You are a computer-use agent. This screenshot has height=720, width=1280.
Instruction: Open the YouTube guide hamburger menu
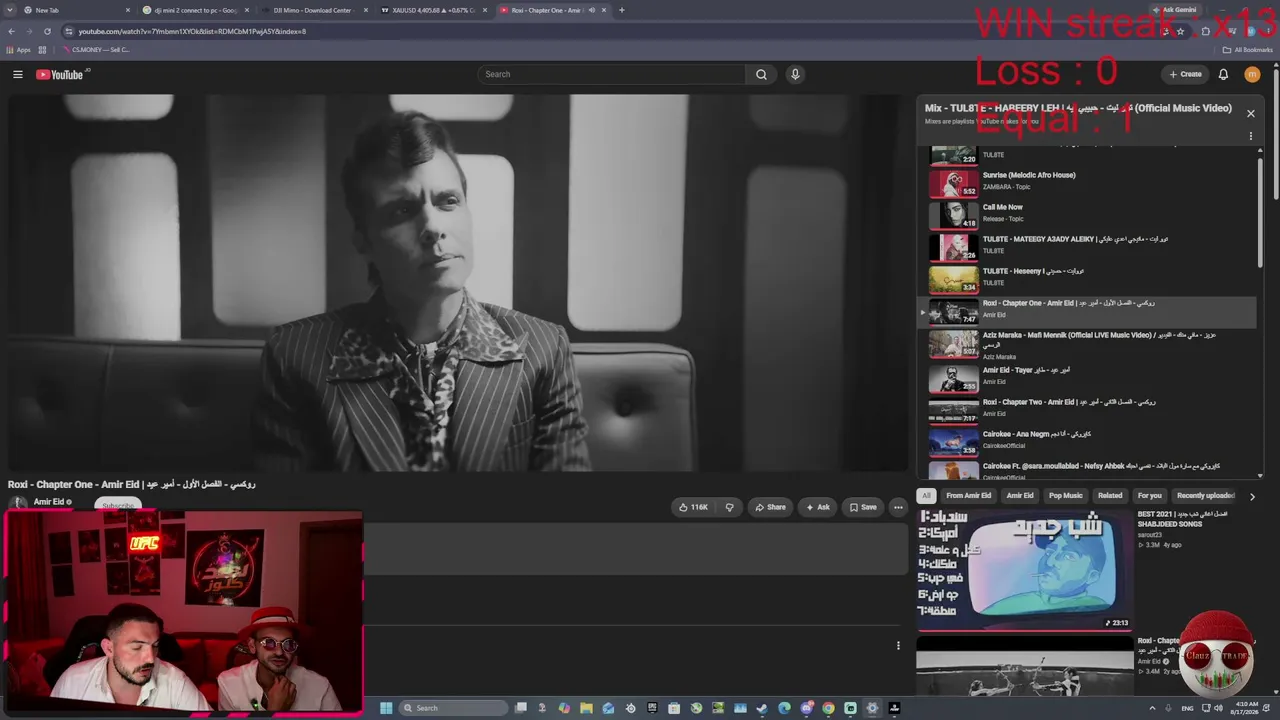coord(18,74)
